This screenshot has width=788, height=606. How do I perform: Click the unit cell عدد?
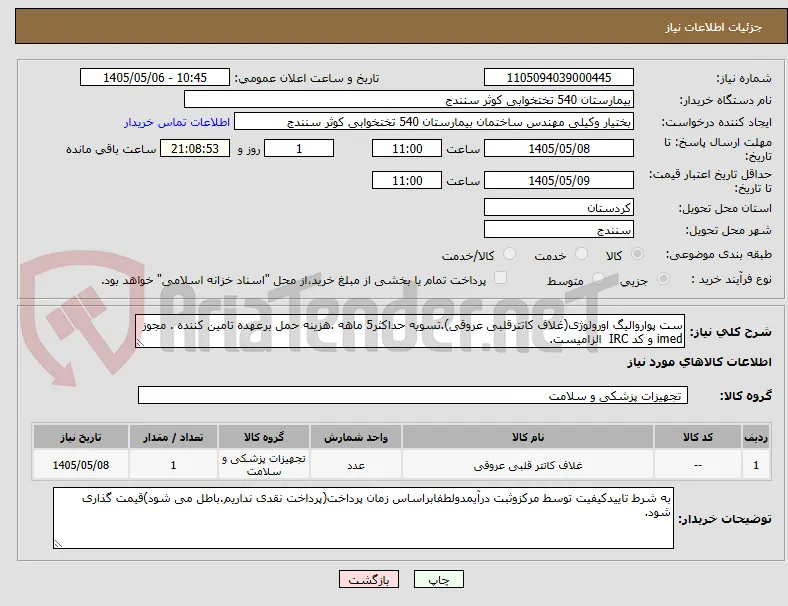[356, 465]
